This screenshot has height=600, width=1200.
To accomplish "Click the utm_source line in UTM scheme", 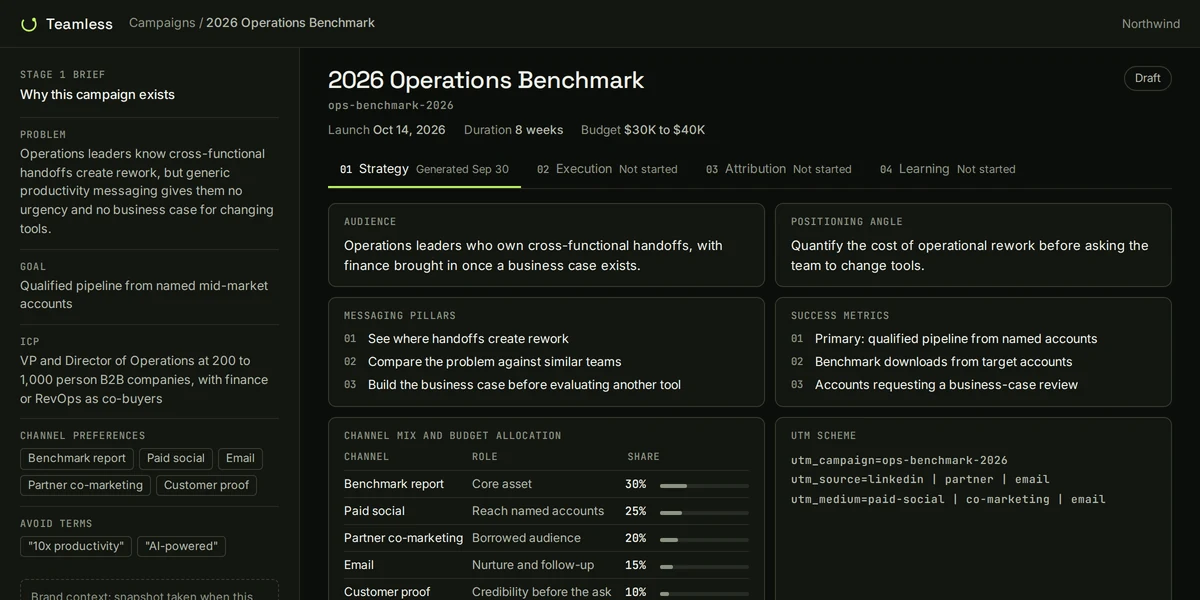I will [x=920, y=480].
